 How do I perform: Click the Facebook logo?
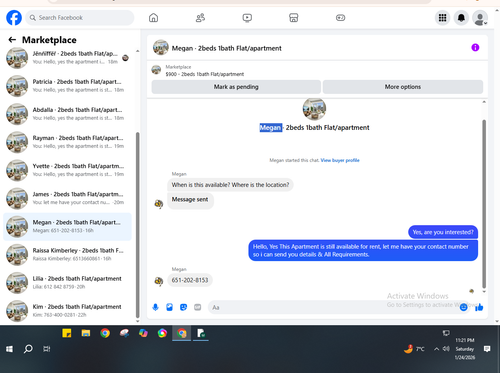tap(14, 18)
